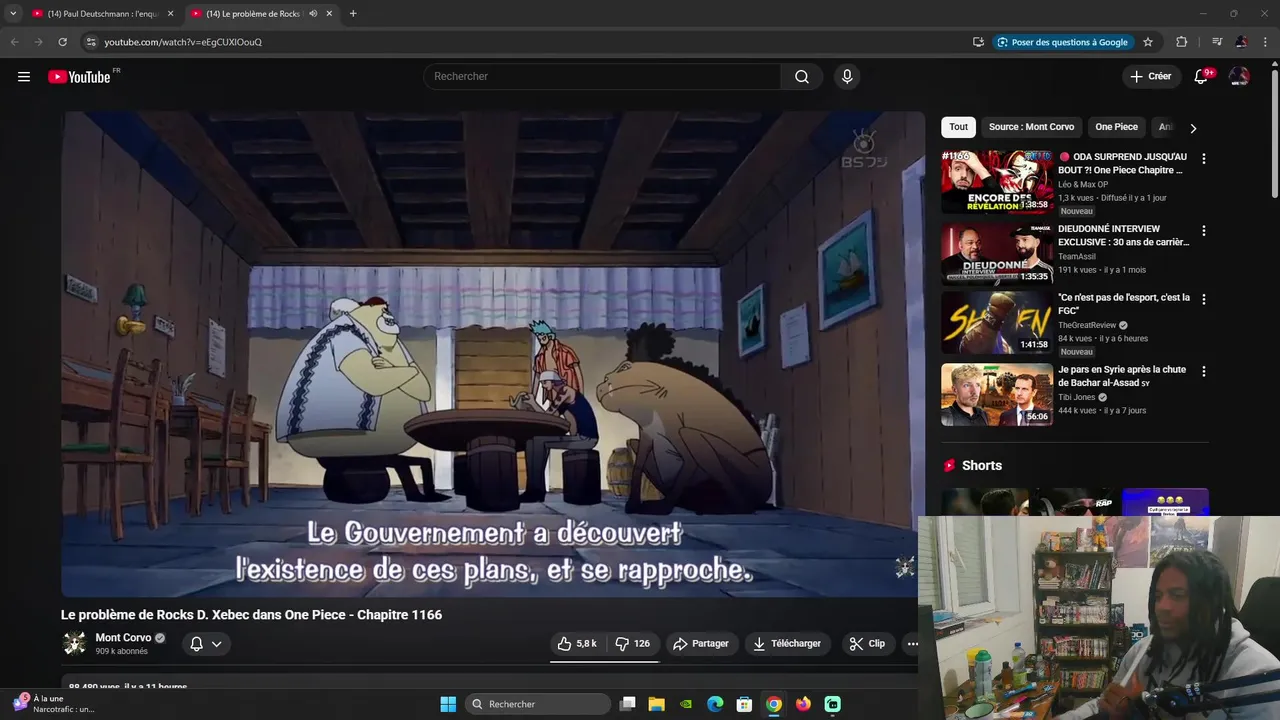Open ODA SURPREND JUSQU'AU BOUT video title

pos(1123,164)
